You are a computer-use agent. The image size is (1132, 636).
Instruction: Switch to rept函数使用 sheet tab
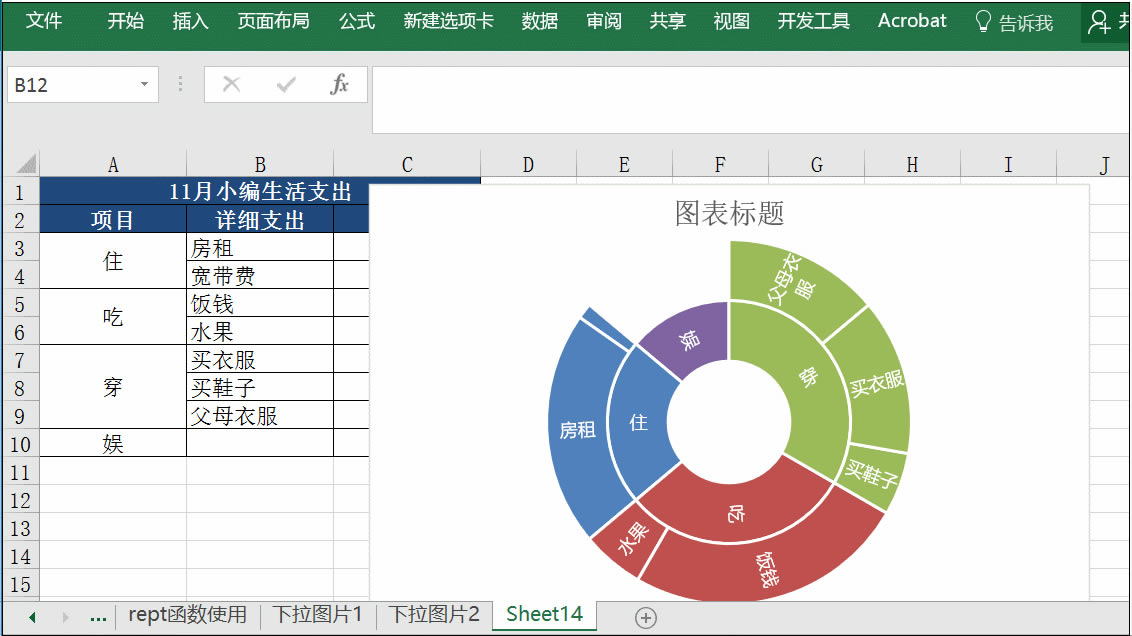click(x=188, y=614)
